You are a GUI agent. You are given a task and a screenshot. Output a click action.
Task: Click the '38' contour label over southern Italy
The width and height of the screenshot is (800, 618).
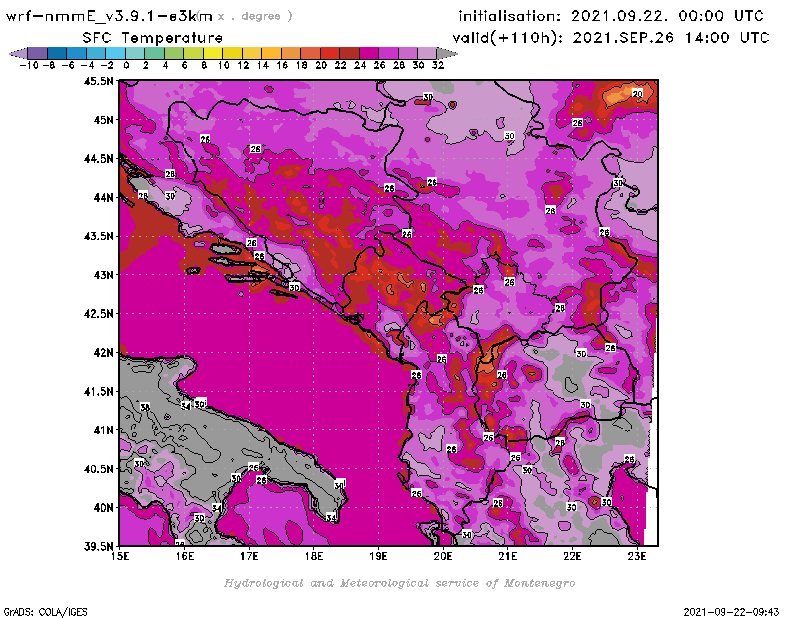[145, 407]
